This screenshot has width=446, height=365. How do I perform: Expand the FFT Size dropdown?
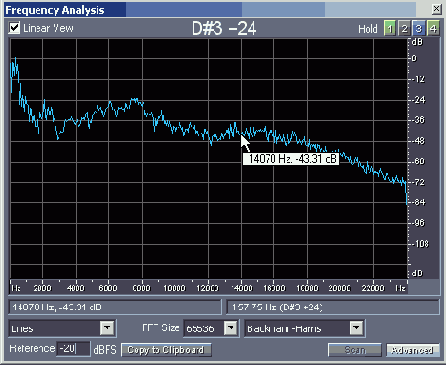(x=230, y=328)
